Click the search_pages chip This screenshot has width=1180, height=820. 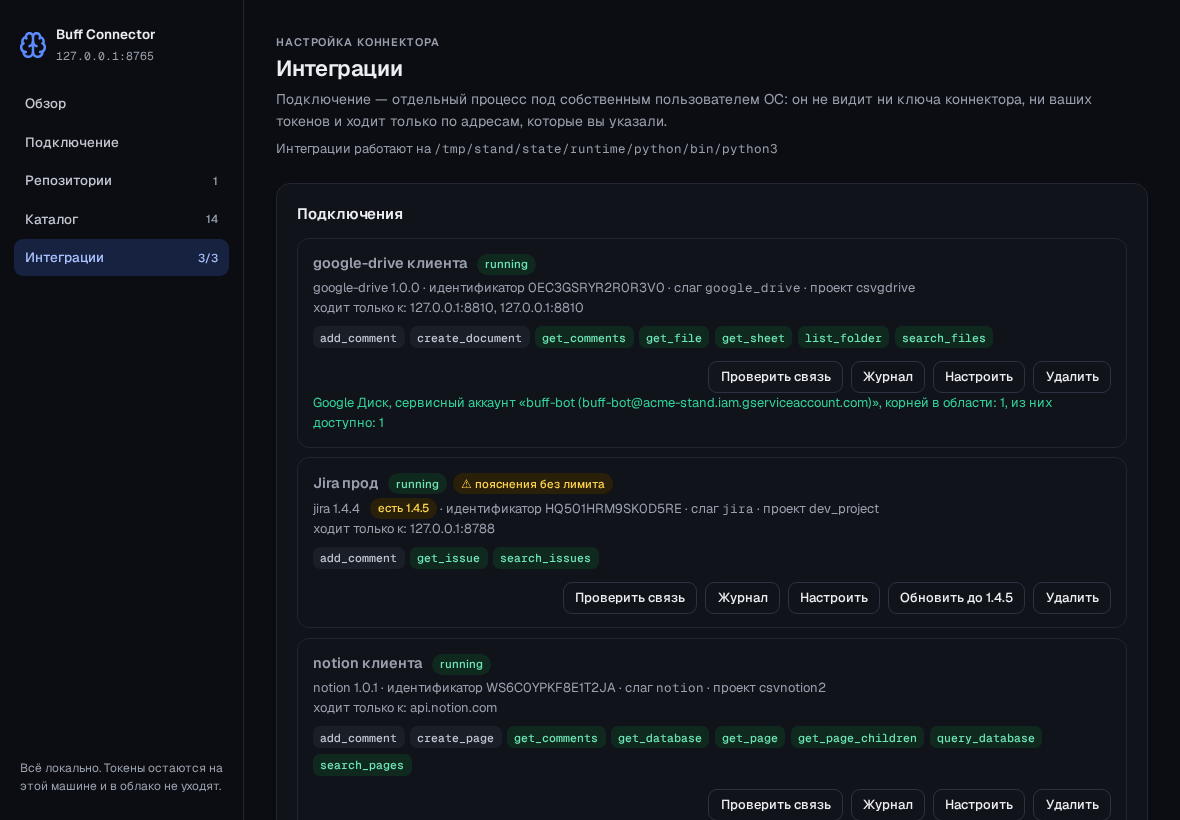[362, 765]
